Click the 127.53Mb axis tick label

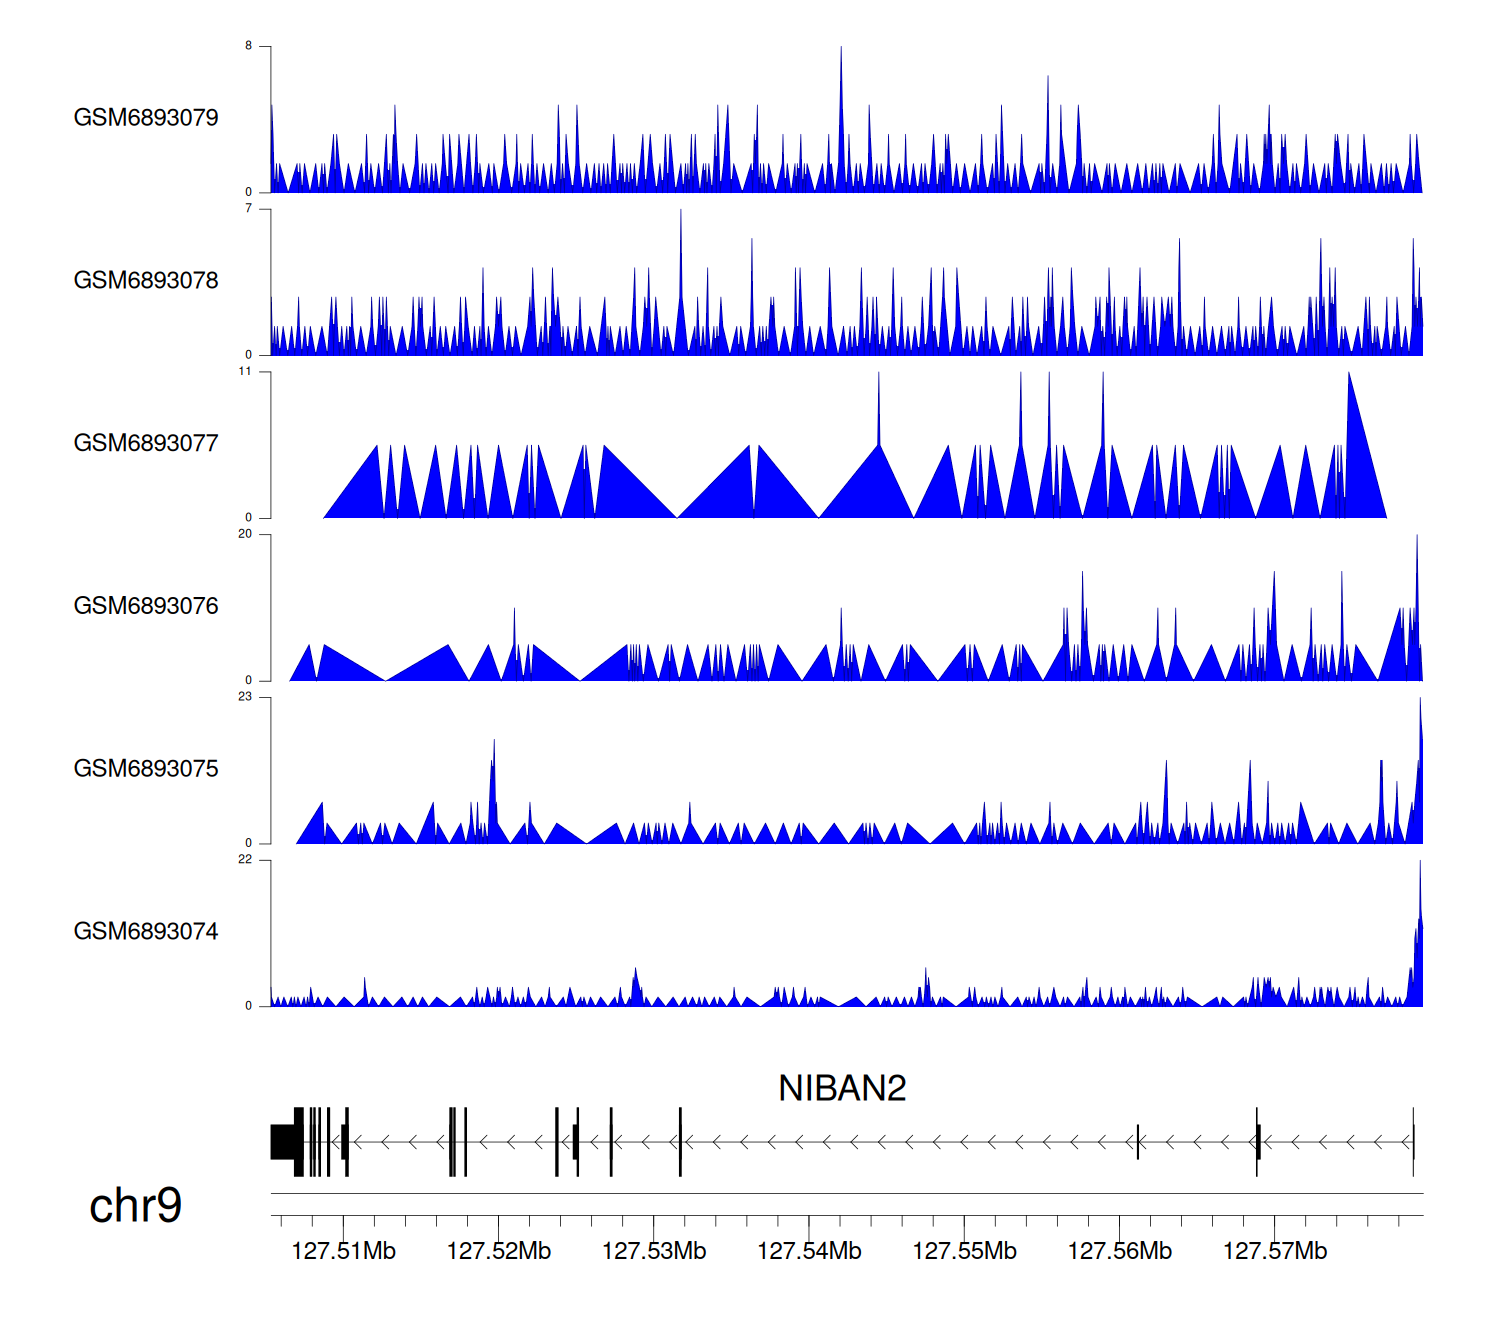tap(654, 1251)
